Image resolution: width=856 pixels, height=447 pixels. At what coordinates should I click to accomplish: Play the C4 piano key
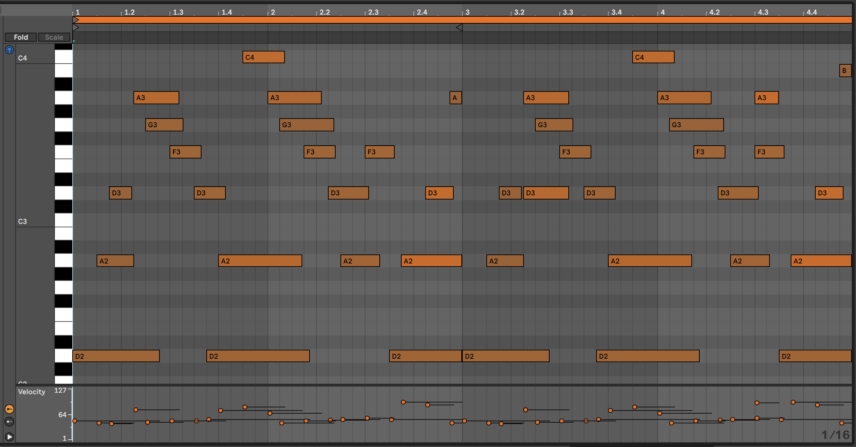click(x=63, y=57)
